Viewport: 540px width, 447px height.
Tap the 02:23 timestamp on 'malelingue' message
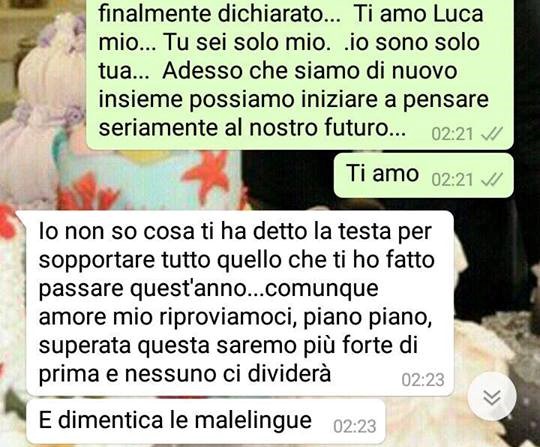(x=355, y=426)
